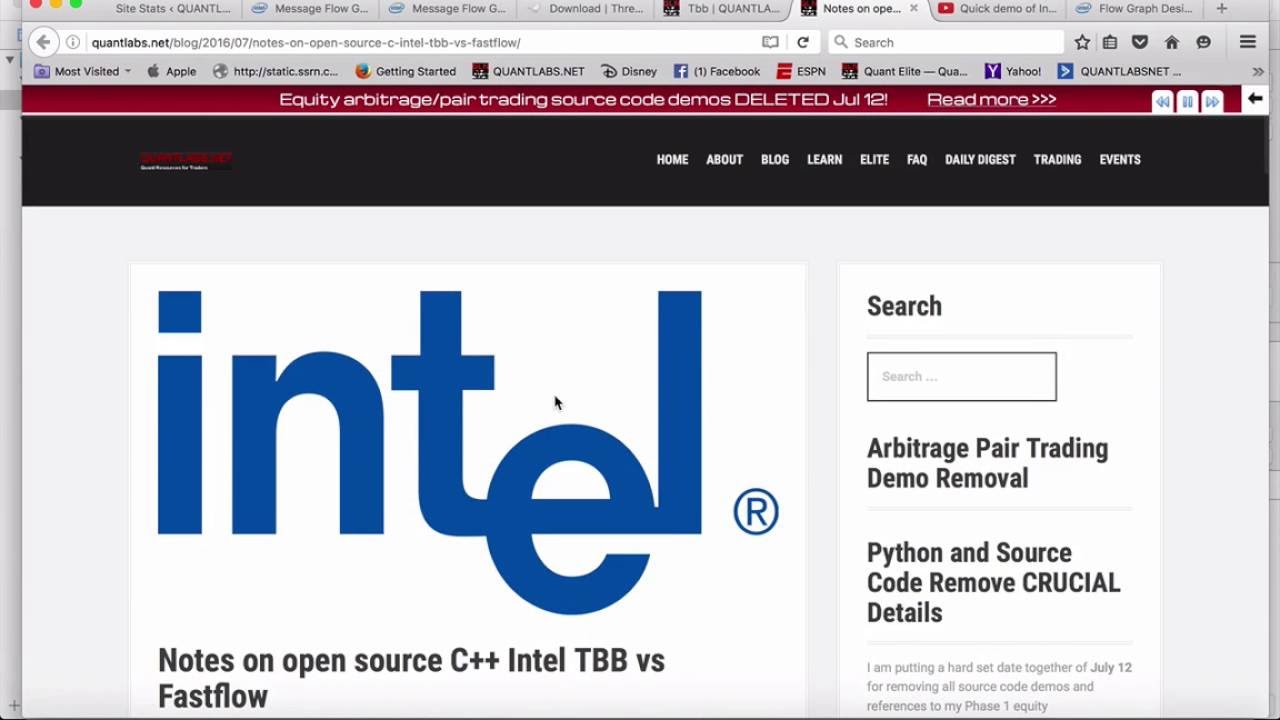The height and width of the screenshot is (720, 1280).
Task: Open the HOME navigation item
Action: pyautogui.click(x=672, y=160)
